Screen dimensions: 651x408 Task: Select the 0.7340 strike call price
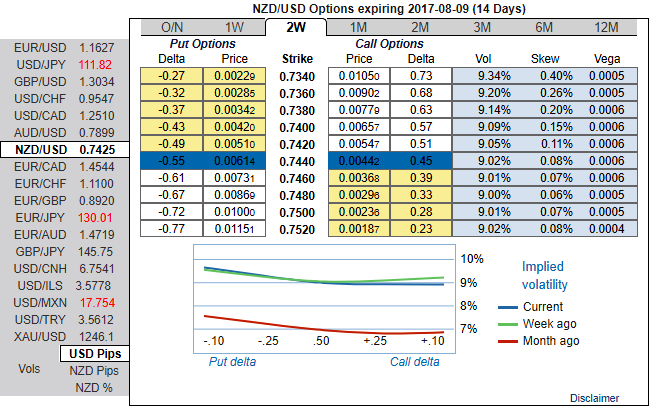(358, 75)
